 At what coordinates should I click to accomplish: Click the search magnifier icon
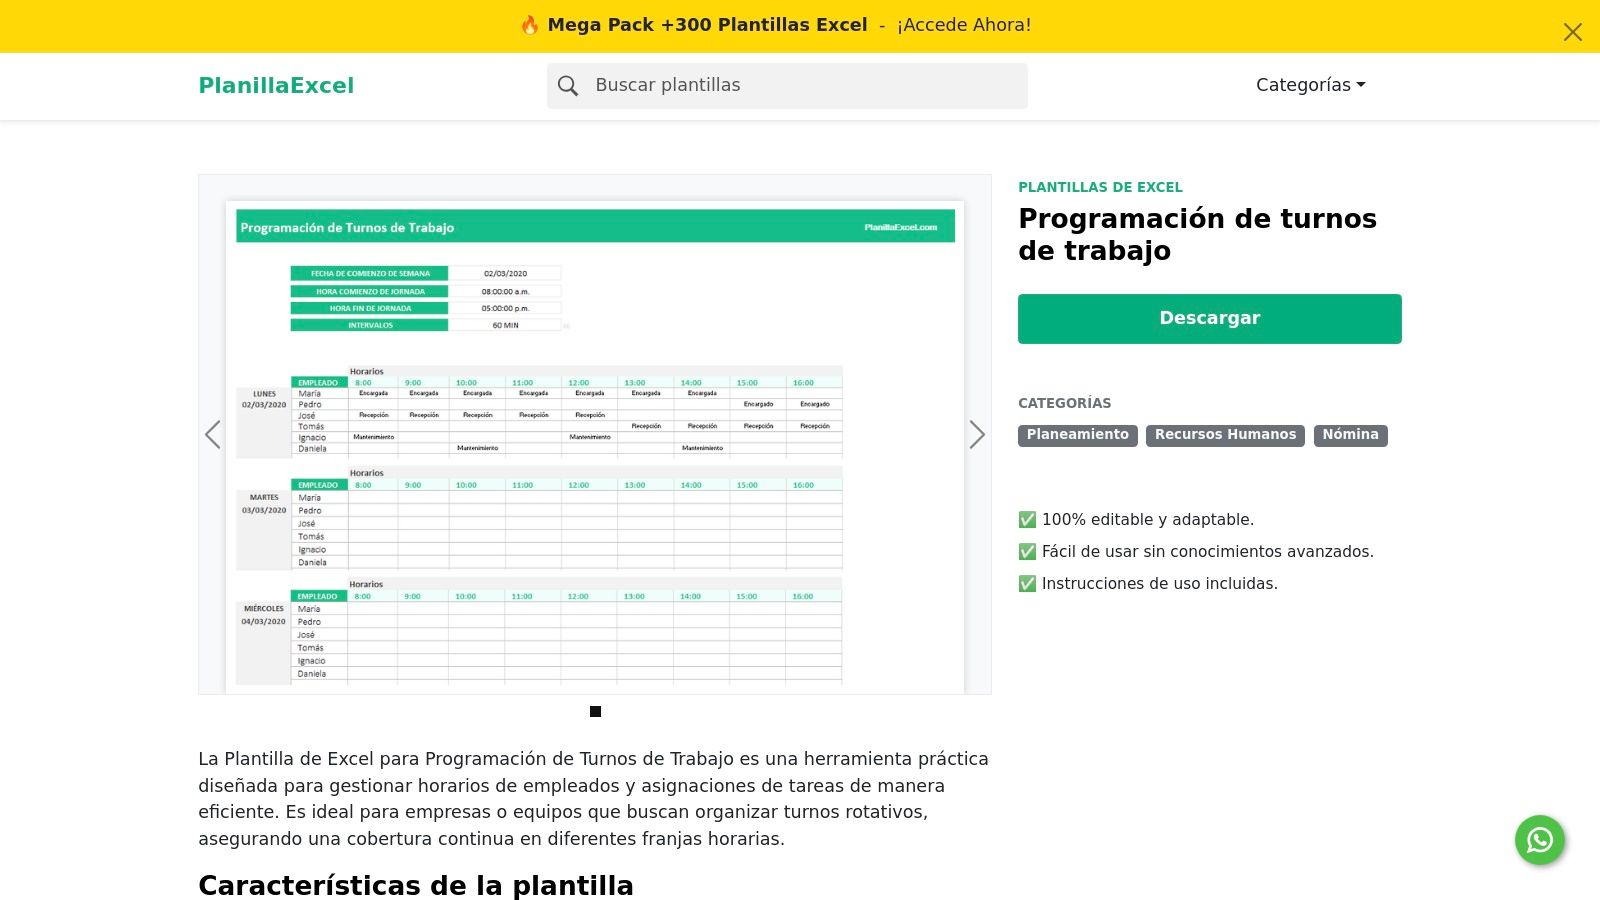pyautogui.click(x=568, y=86)
